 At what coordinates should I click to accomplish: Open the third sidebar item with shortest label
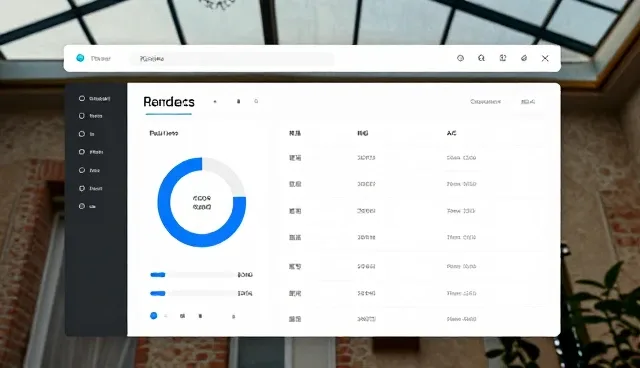[87, 134]
